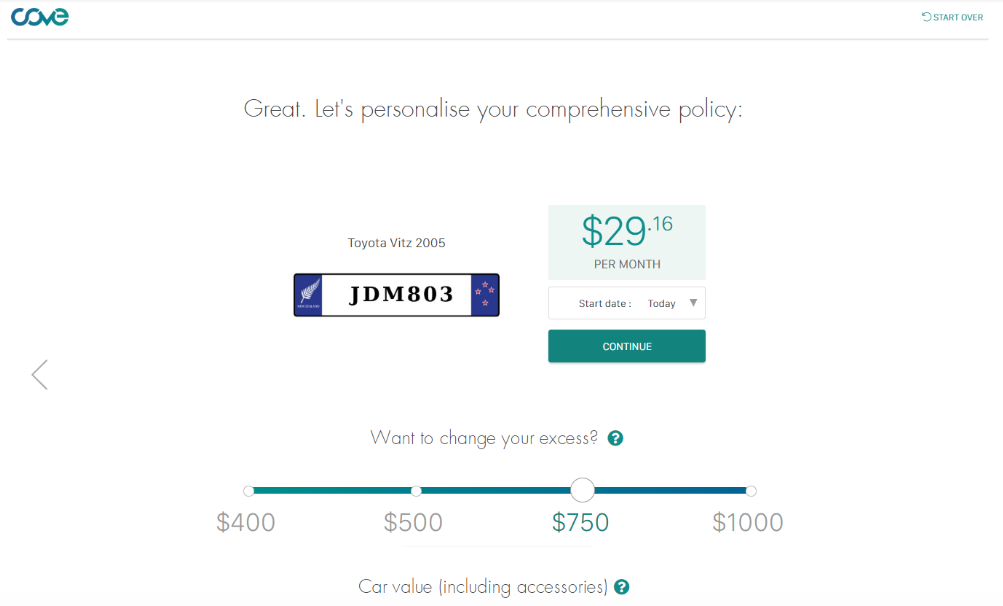
Task: Click the silver fern plate emblem
Action: (308, 295)
